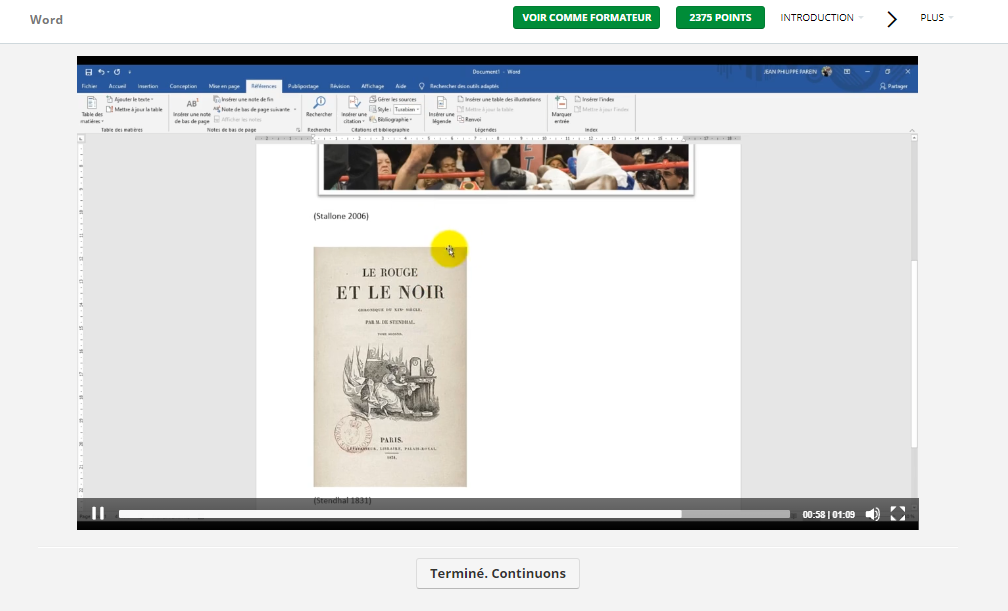Viewport: 1008px width, 611px height.
Task: Click 'Insérer une note de fin'
Action: point(244,100)
